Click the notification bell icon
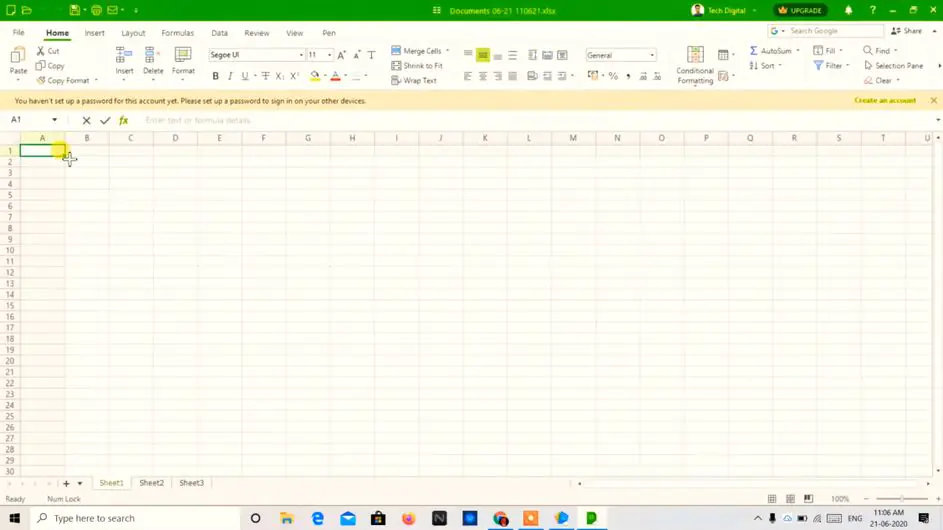The image size is (943, 530). coord(848,10)
